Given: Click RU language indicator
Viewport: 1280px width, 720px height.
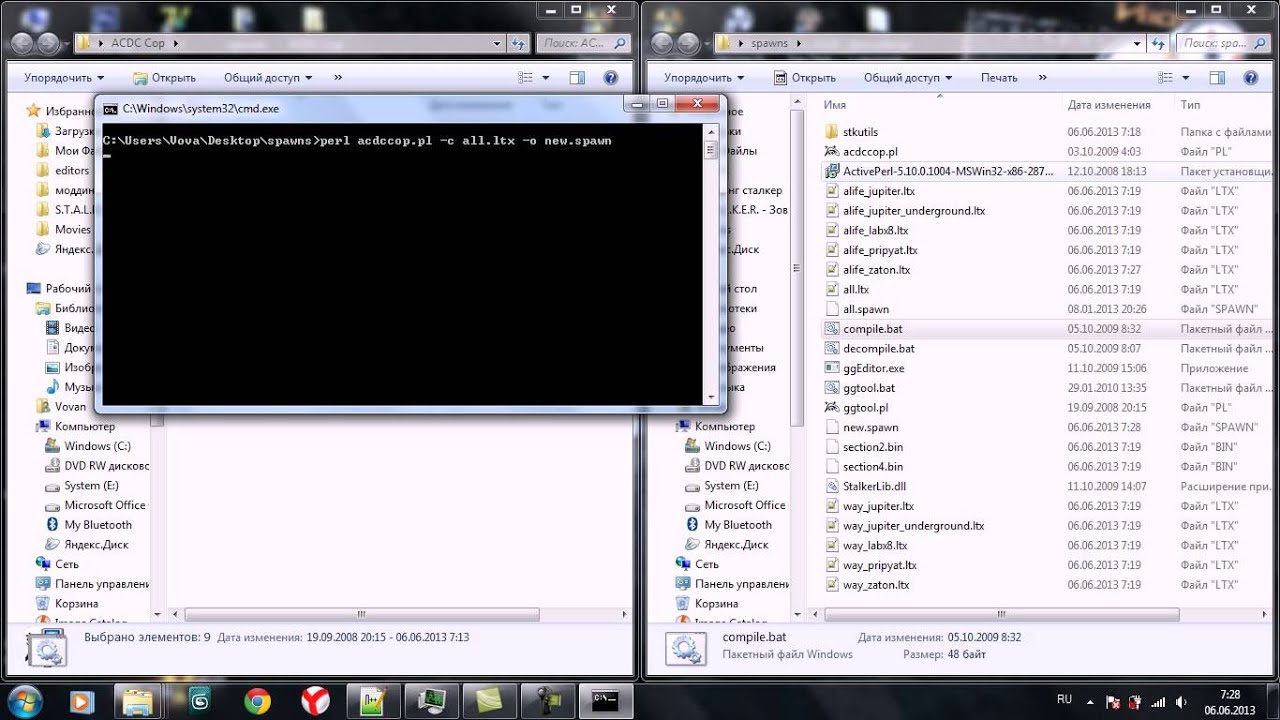Looking at the screenshot, I should pos(1065,699).
